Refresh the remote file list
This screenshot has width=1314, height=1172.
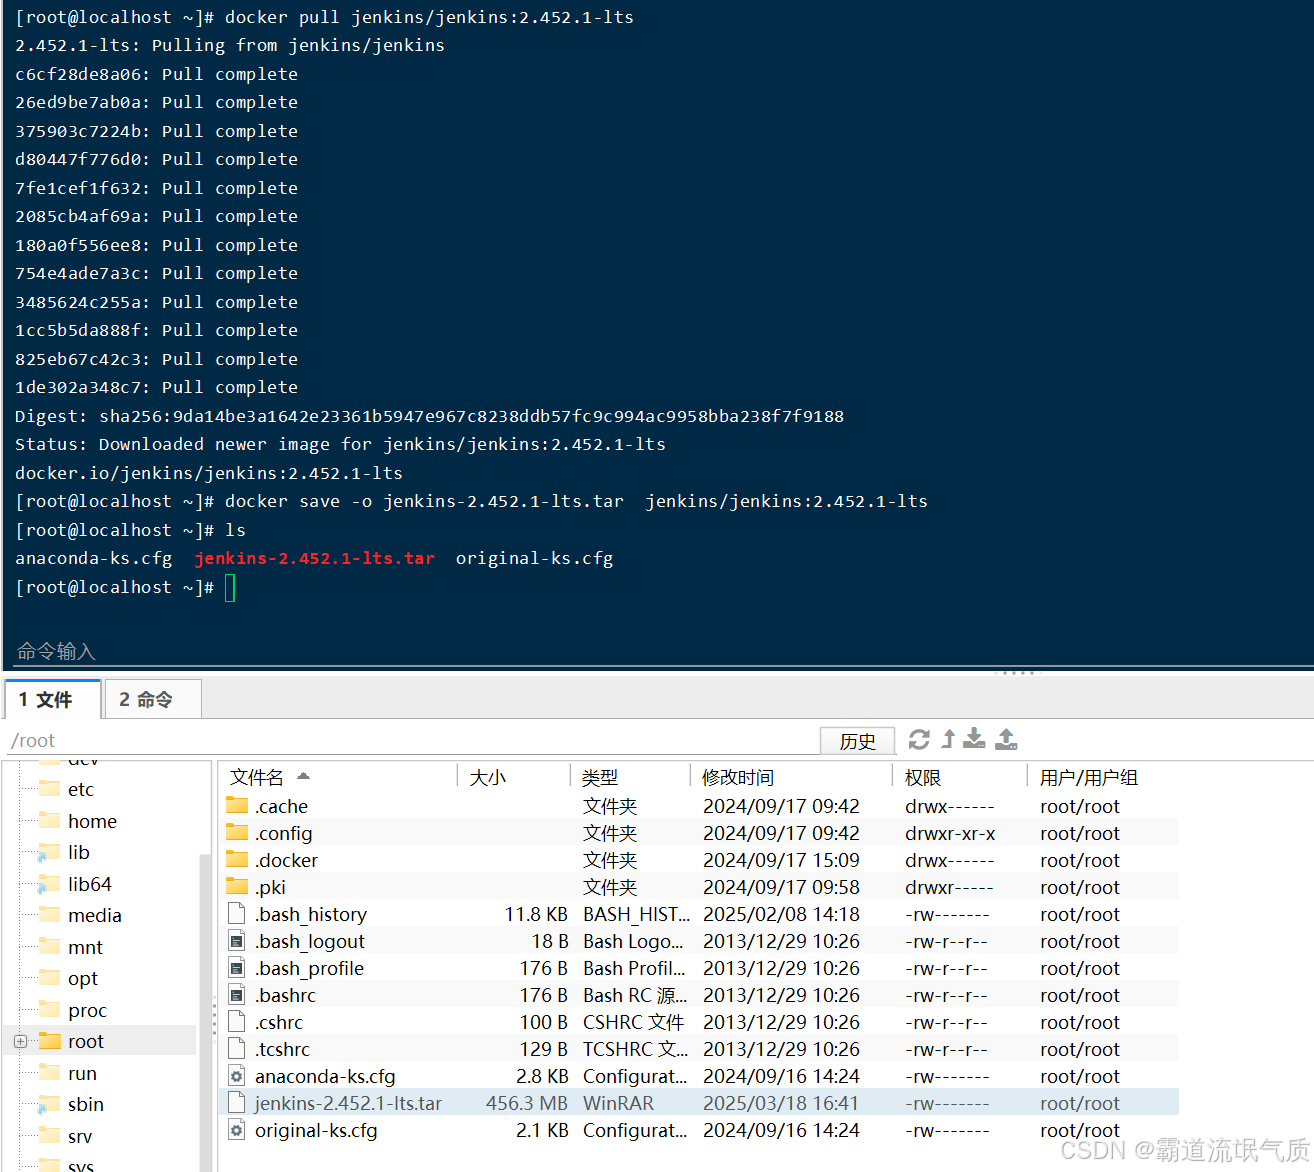pos(919,739)
